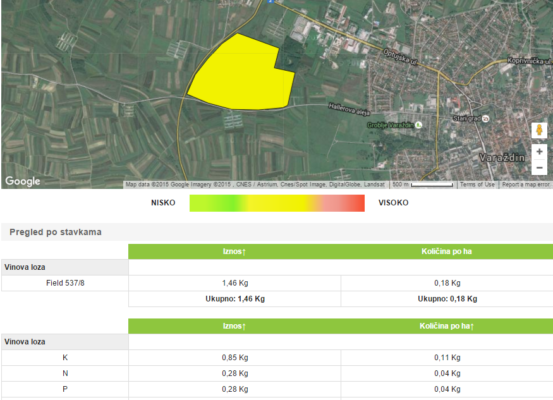
Task: Open Street View pegman icon
Action: click(x=539, y=131)
